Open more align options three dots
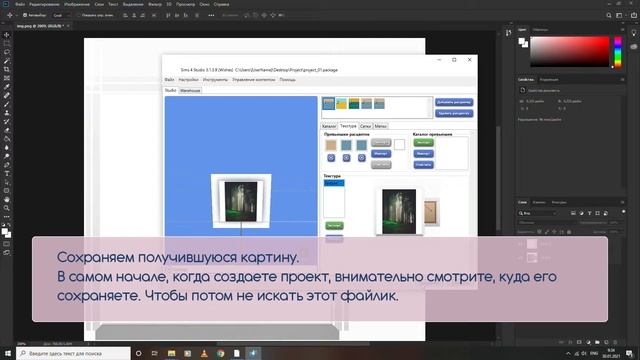This screenshot has height=360, width=640. click(x=211, y=16)
